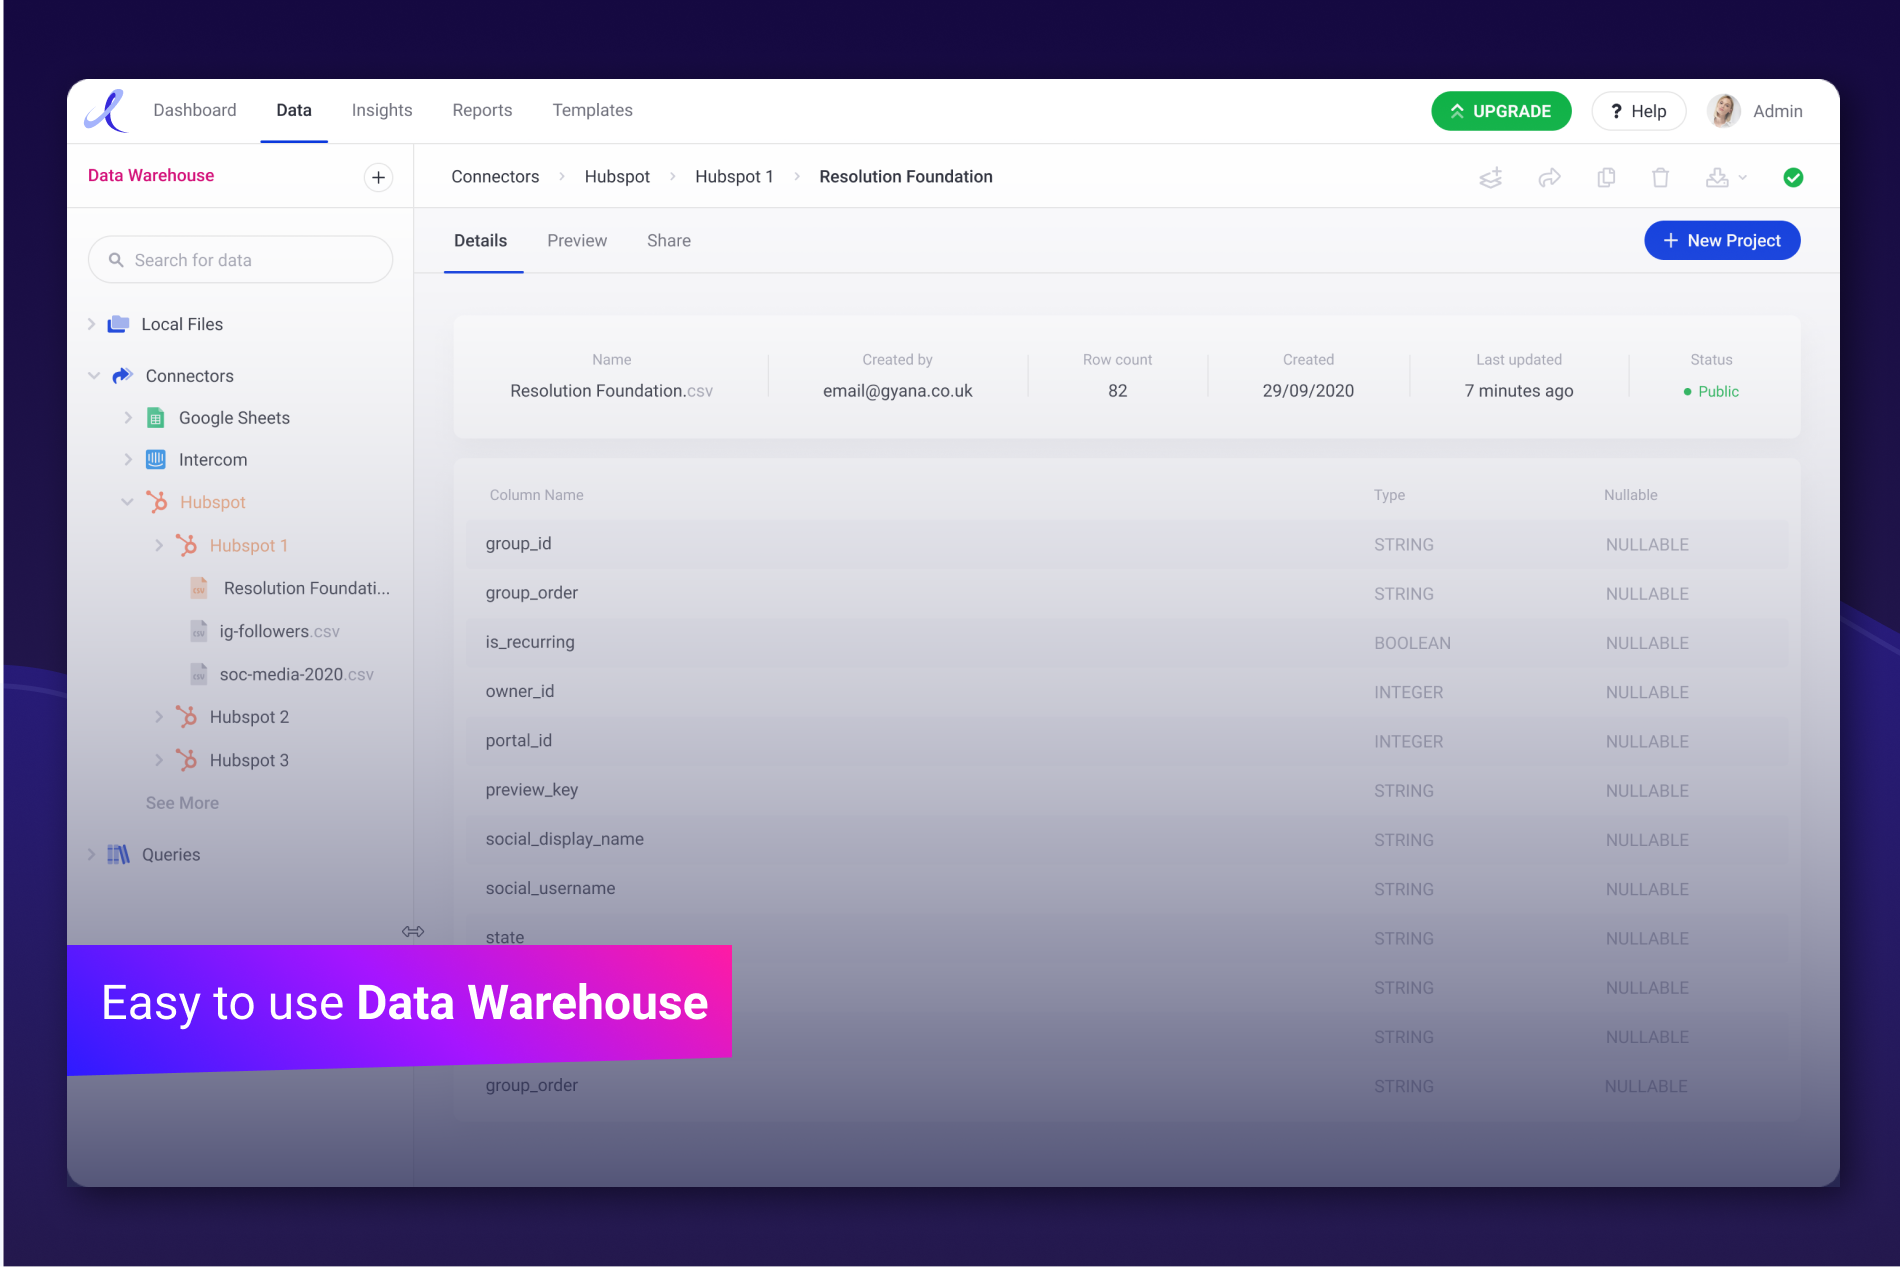The height and width of the screenshot is (1267, 1900).
Task: Click the Admin profile avatar
Action: click(1724, 111)
